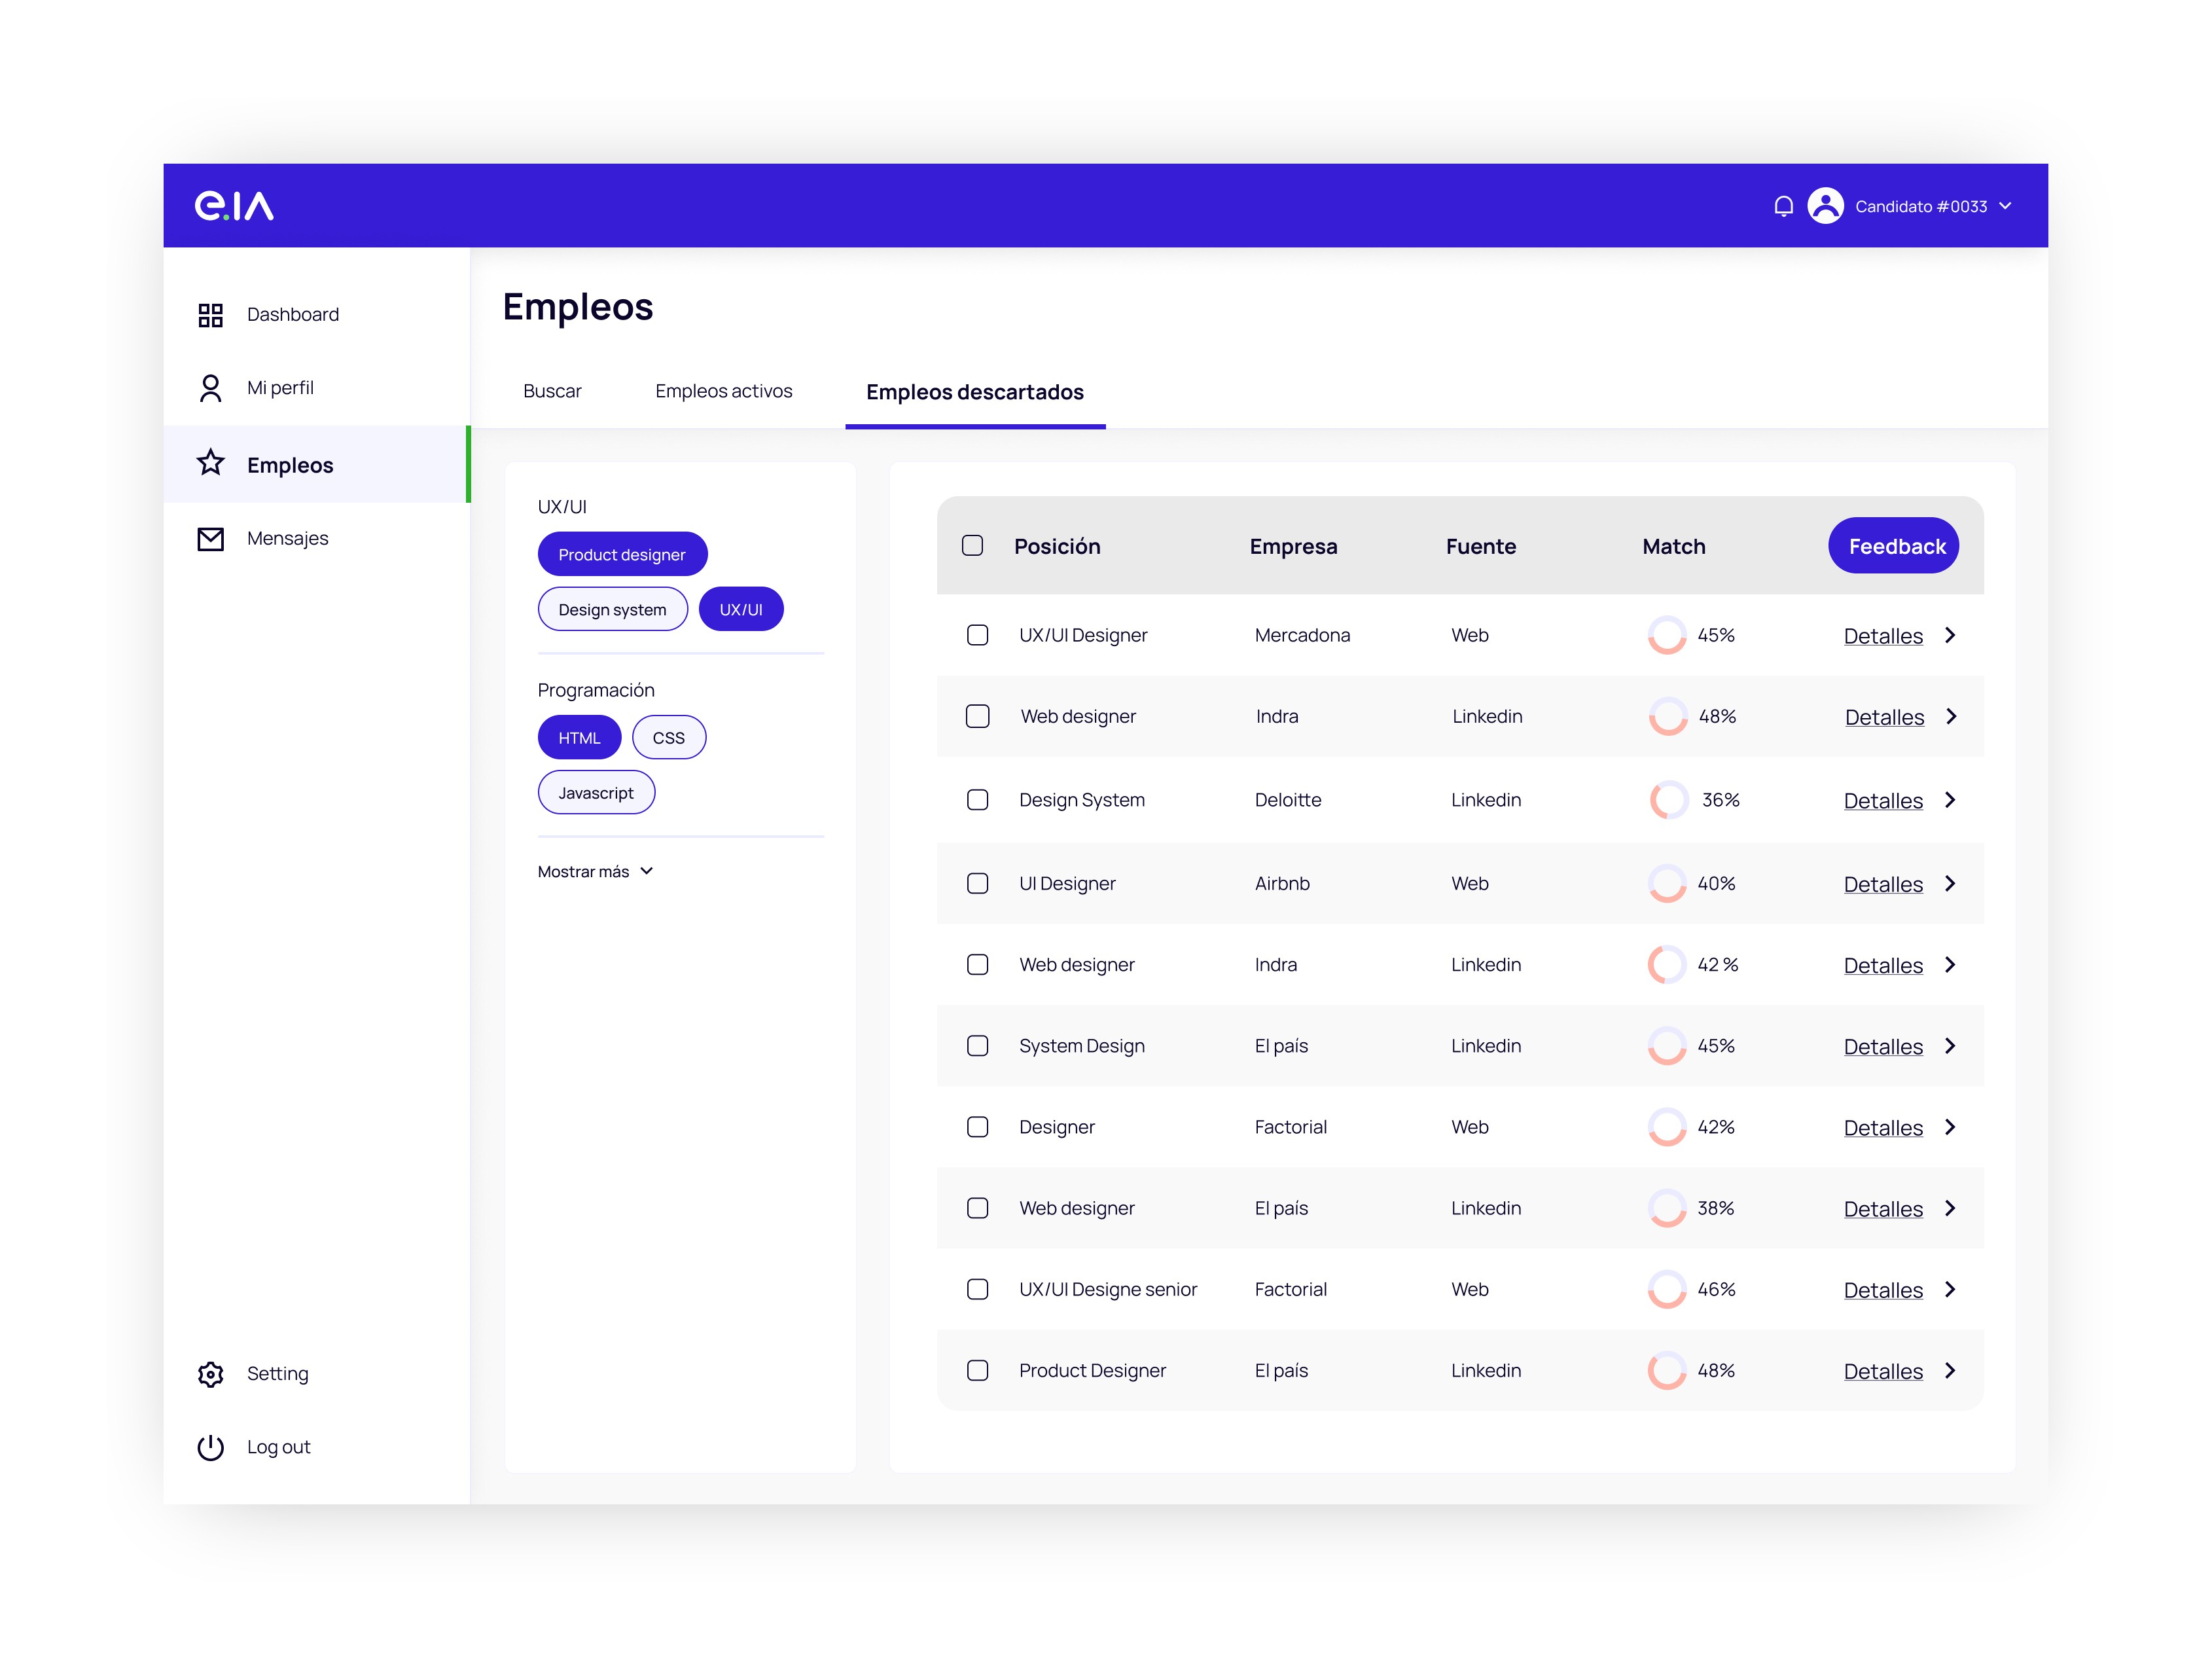
Task: Click the user avatar icon
Action: [1825, 206]
